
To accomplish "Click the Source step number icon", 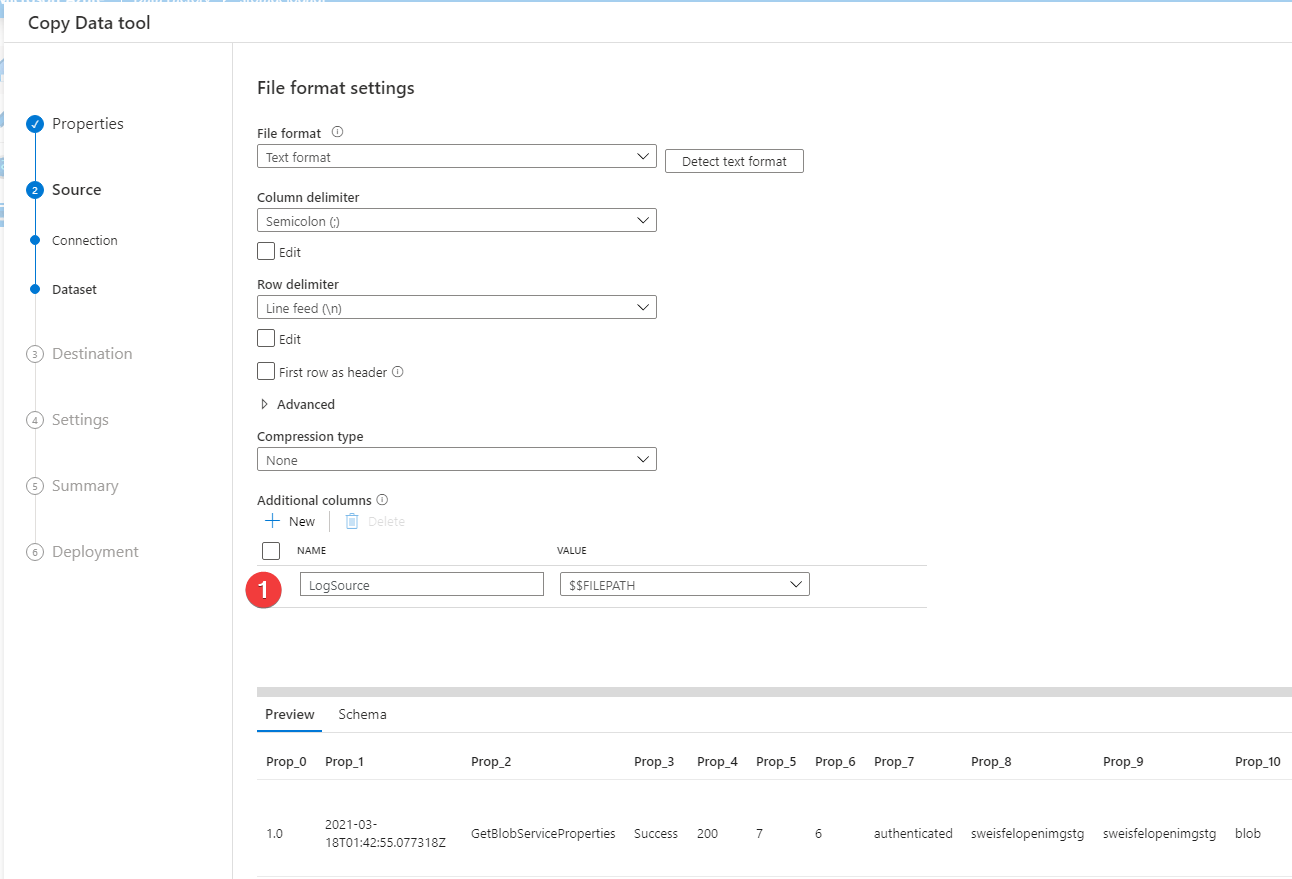I will point(34,189).
